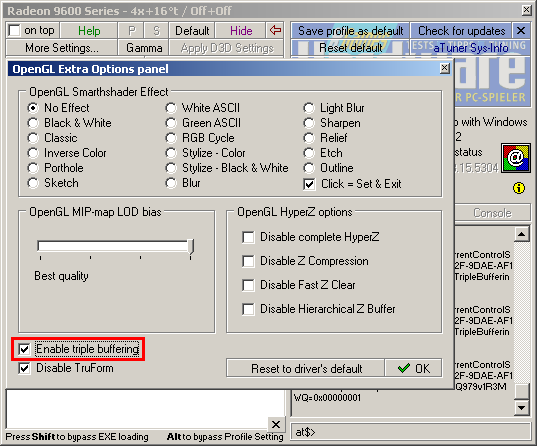
Task: Check Disable Fast Z Clear
Action: coord(248,285)
